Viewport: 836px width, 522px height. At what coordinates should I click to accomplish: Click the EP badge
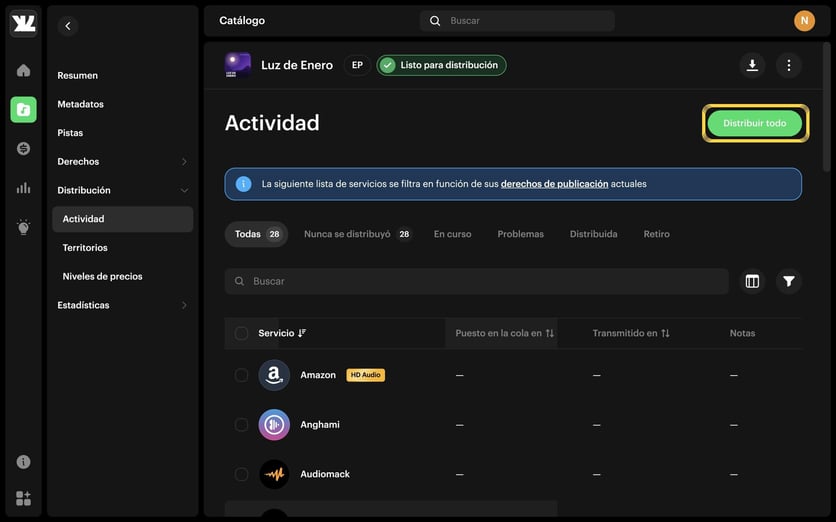(x=357, y=65)
